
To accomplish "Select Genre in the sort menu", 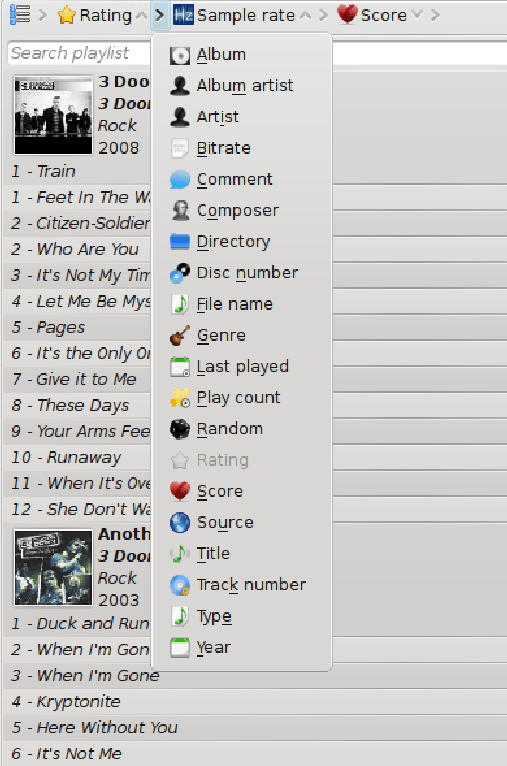I will point(242,336).
